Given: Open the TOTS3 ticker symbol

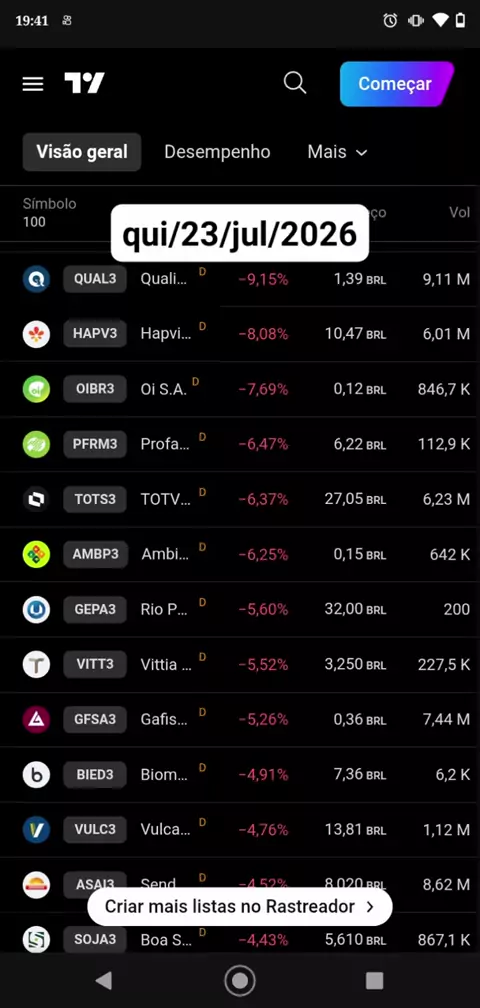Looking at the screenshot, I should tap(95, 500).
